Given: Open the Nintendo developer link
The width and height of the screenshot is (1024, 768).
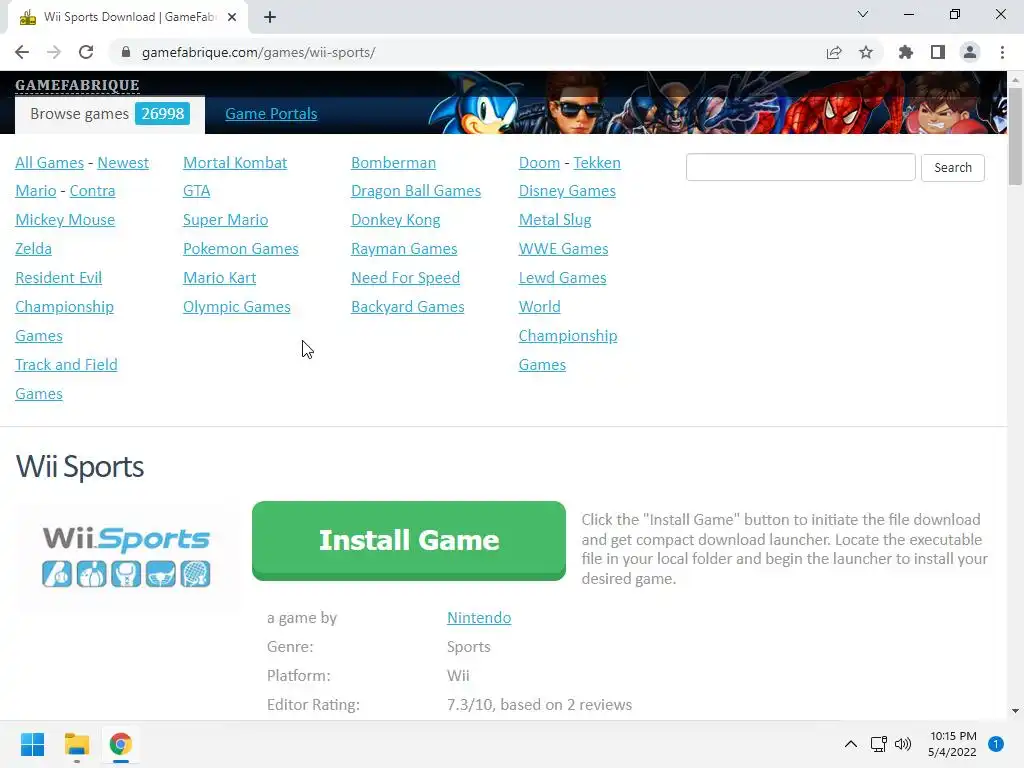Looking at the screenshot, I should point(479,618).
